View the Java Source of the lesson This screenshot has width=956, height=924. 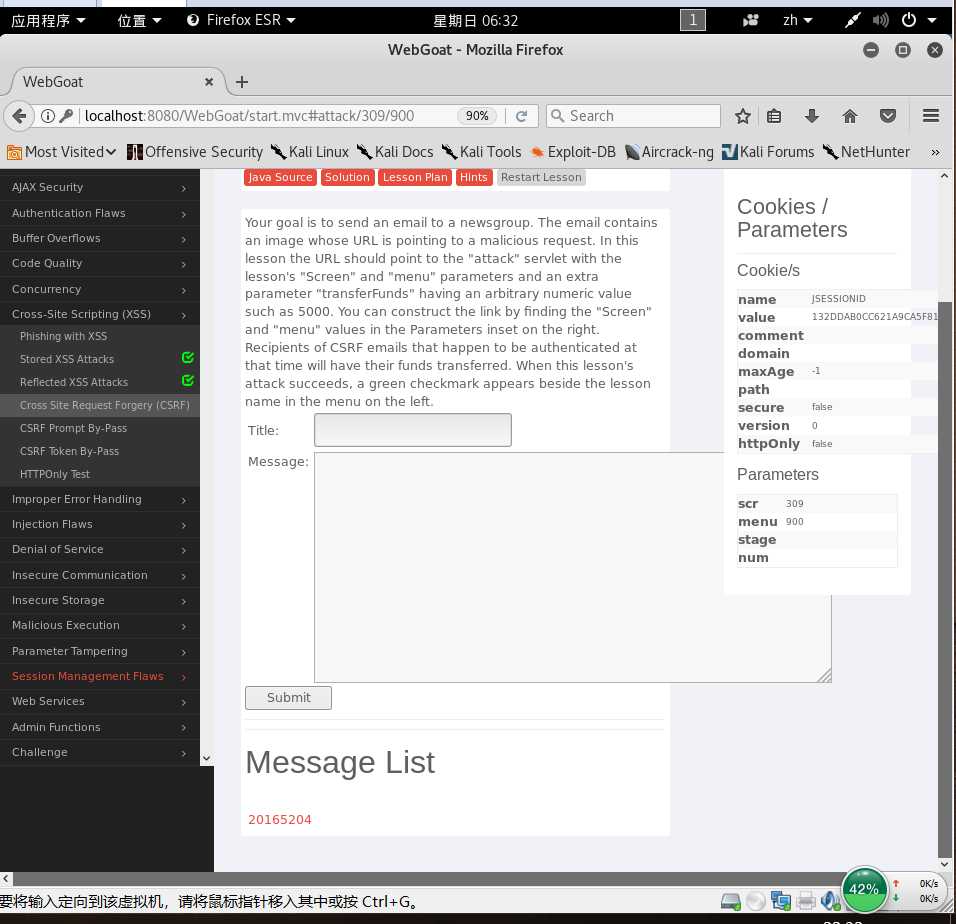(280, 177)
